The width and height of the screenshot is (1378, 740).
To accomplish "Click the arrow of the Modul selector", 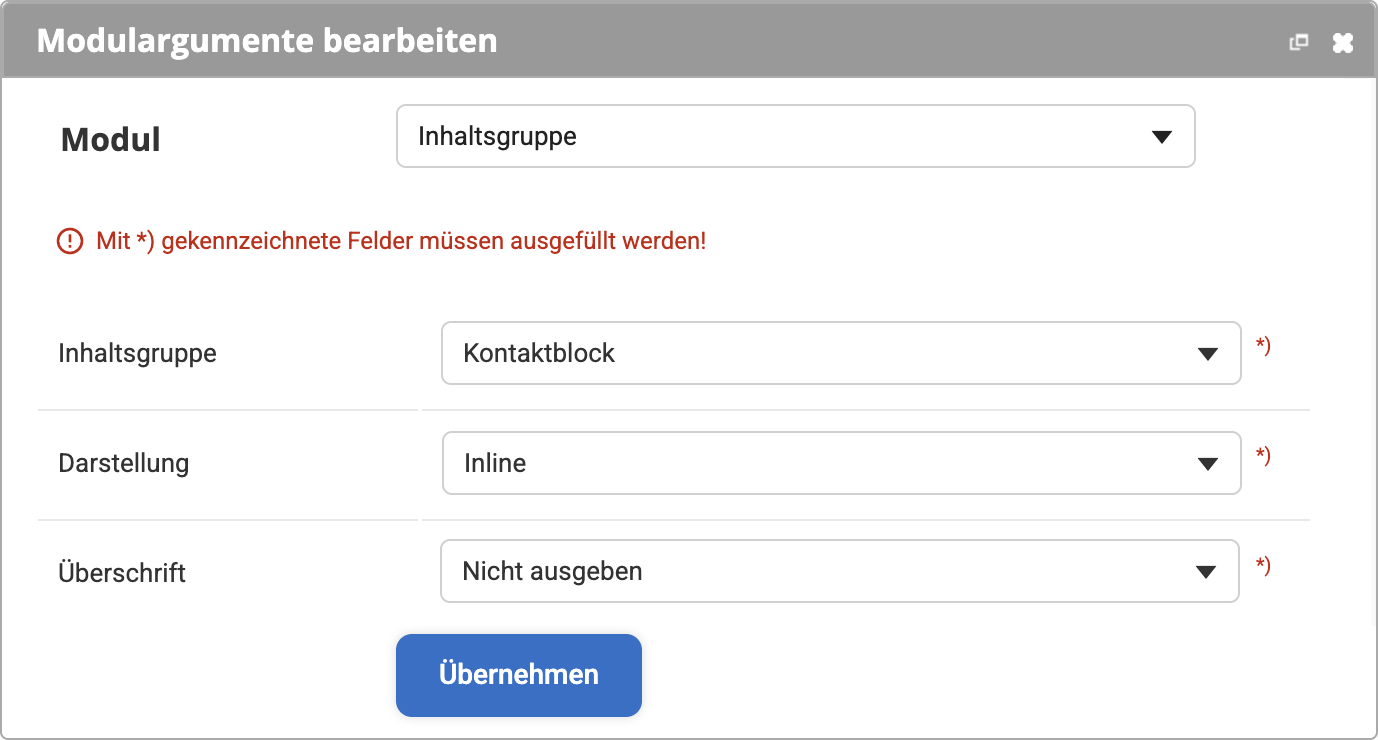I will click(1161, 137).
